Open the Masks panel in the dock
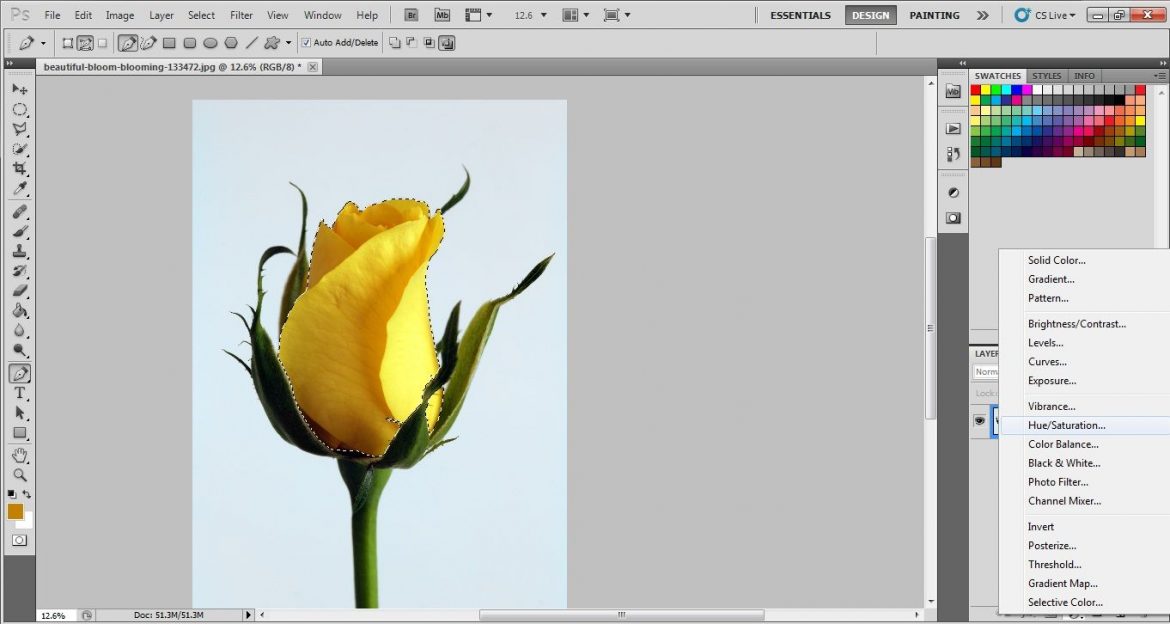This screenshot has width=1170, height=624. [x=953, y=218]
